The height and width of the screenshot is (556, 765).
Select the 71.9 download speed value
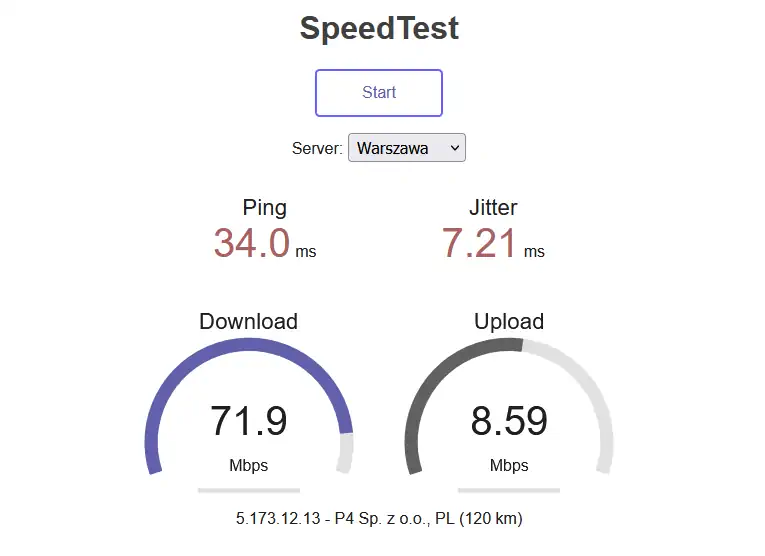click(248, 421)
